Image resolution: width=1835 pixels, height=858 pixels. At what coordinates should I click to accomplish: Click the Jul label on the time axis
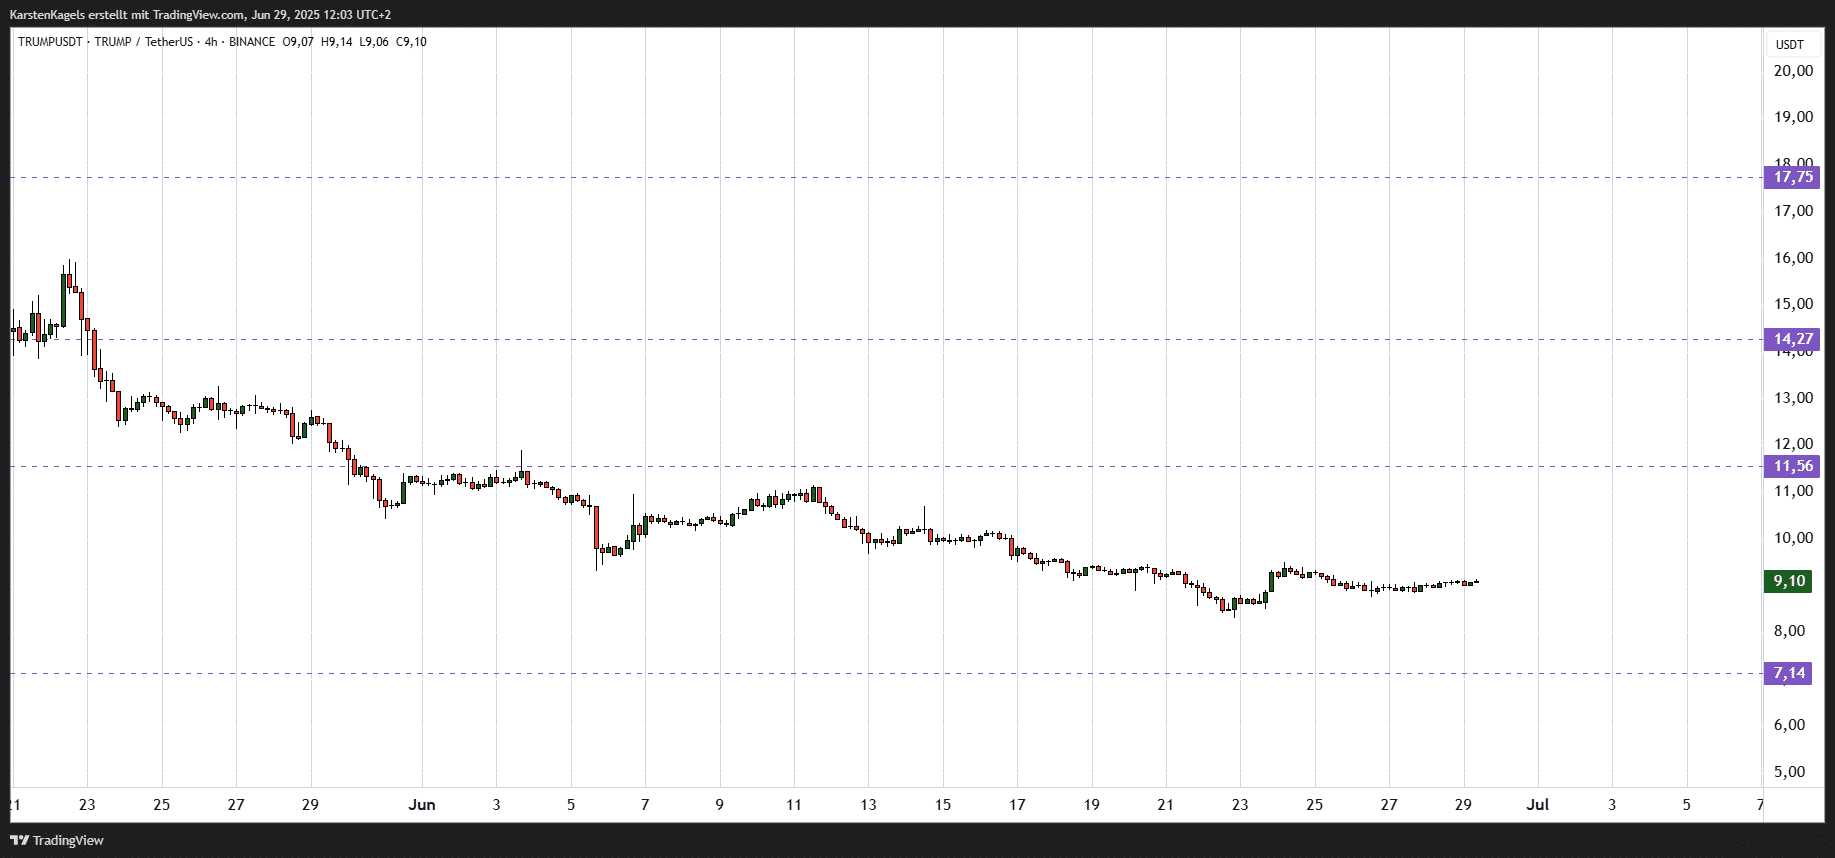[x=1538, y=805]
